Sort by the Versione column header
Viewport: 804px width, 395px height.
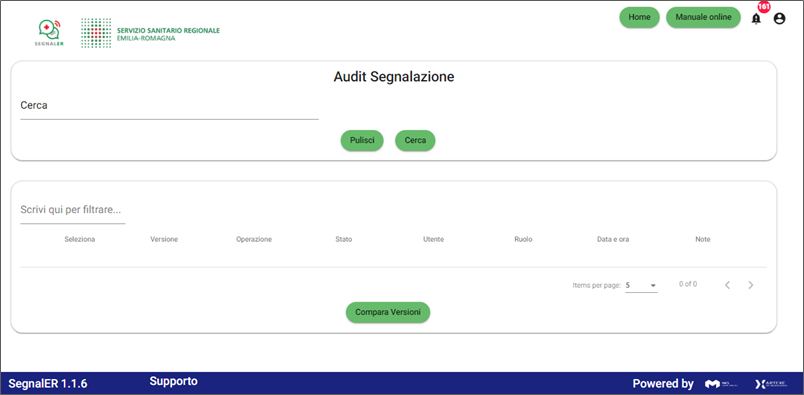(x=164, y=240)
